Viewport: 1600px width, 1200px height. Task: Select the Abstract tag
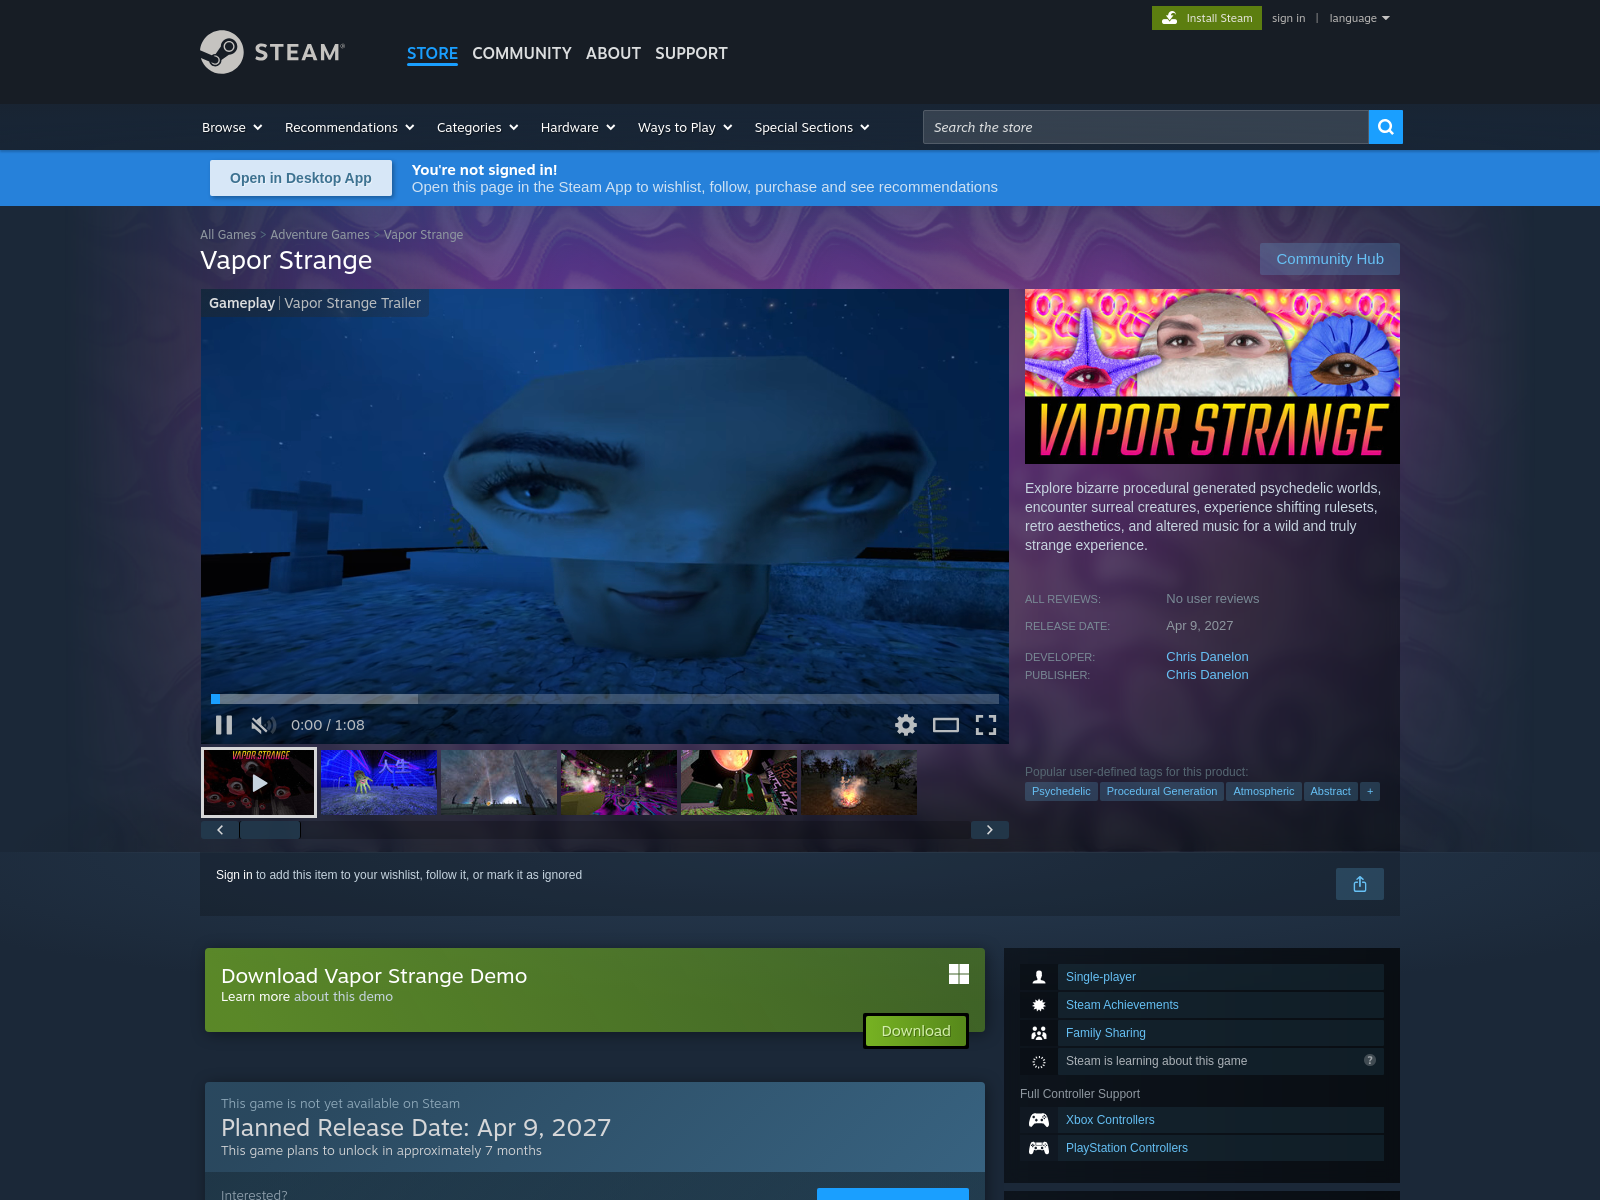coord(1330,791)
